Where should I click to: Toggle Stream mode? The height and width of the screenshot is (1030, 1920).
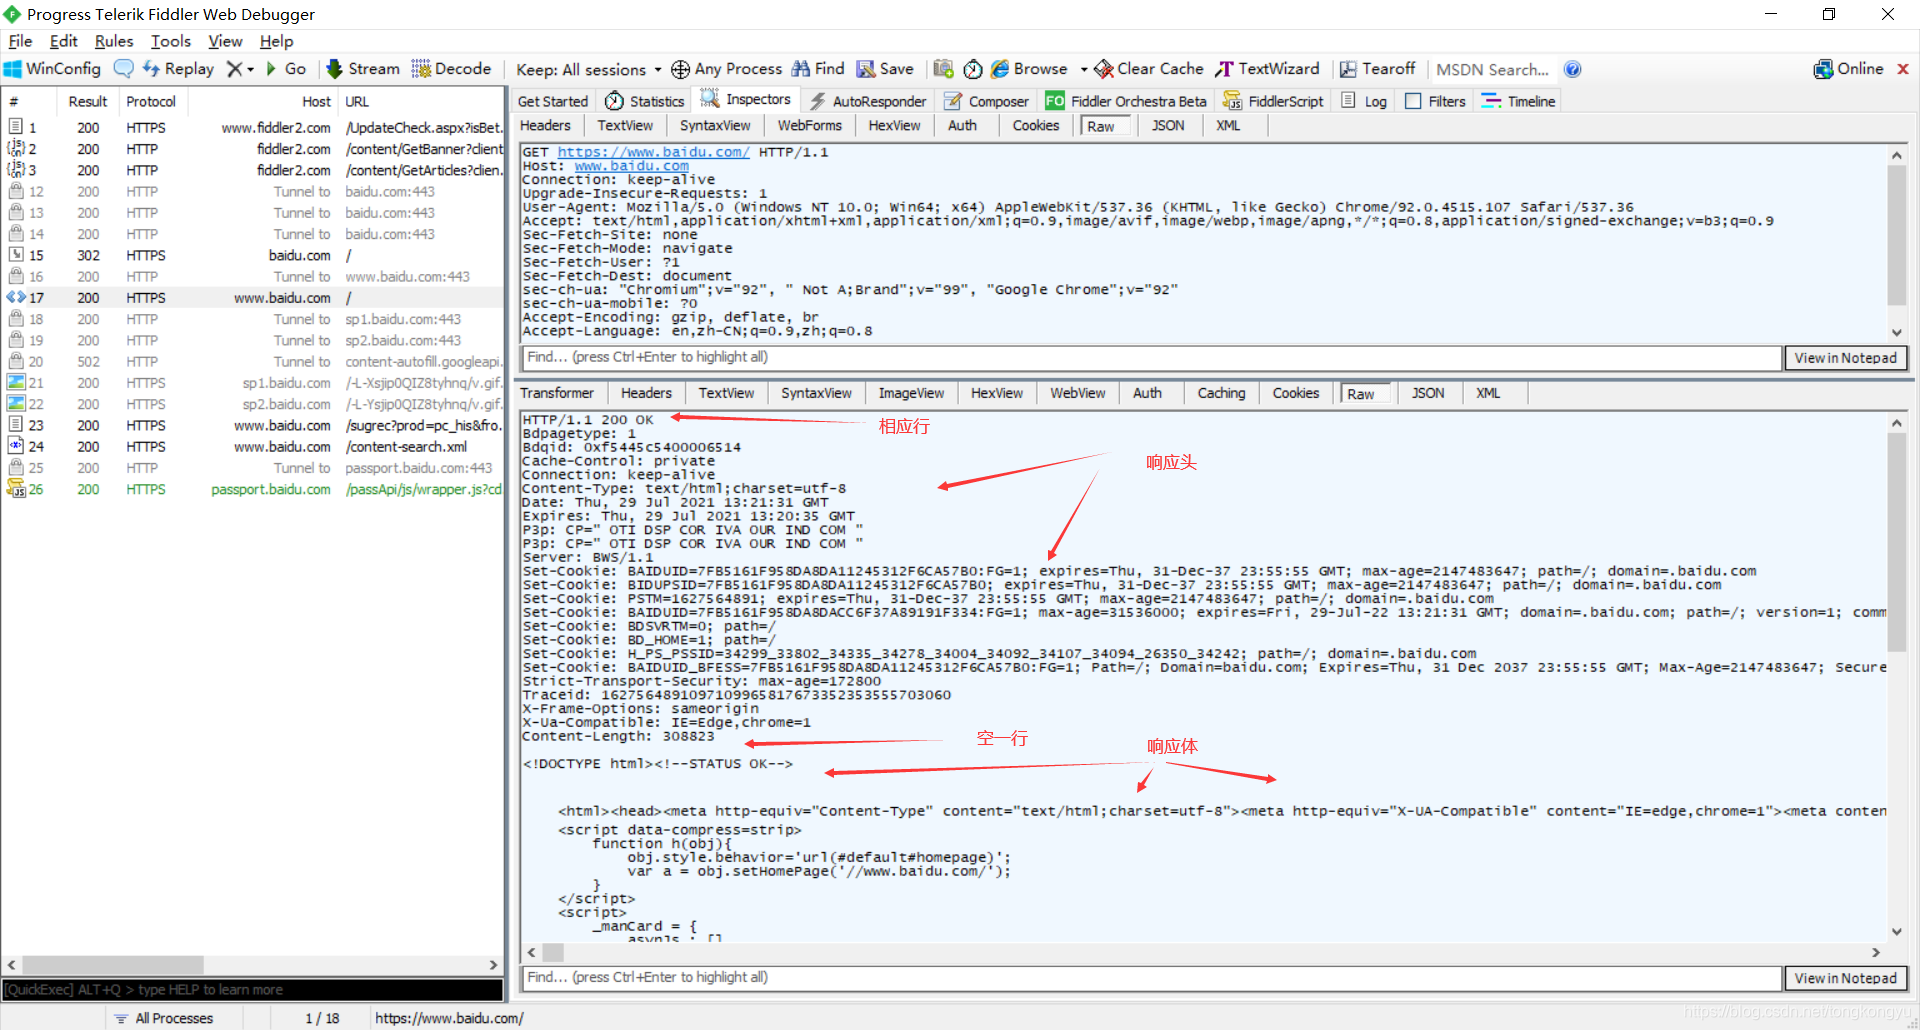click(363, 69)
